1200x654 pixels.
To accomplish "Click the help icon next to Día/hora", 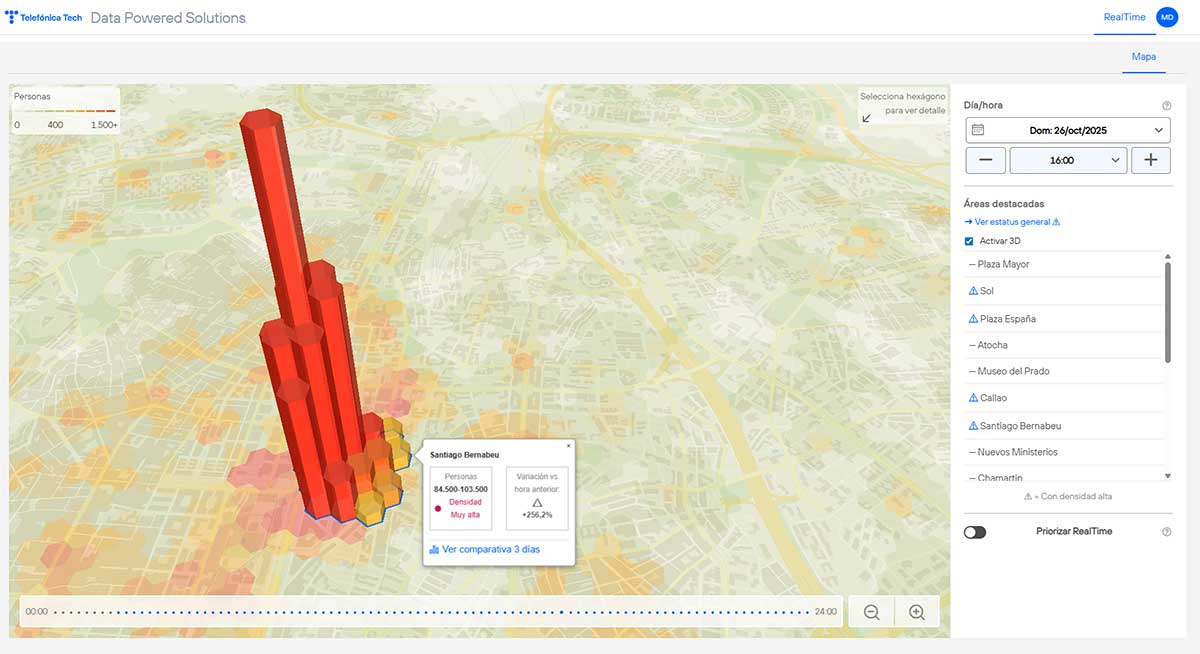I will (x=1166, y=105).
